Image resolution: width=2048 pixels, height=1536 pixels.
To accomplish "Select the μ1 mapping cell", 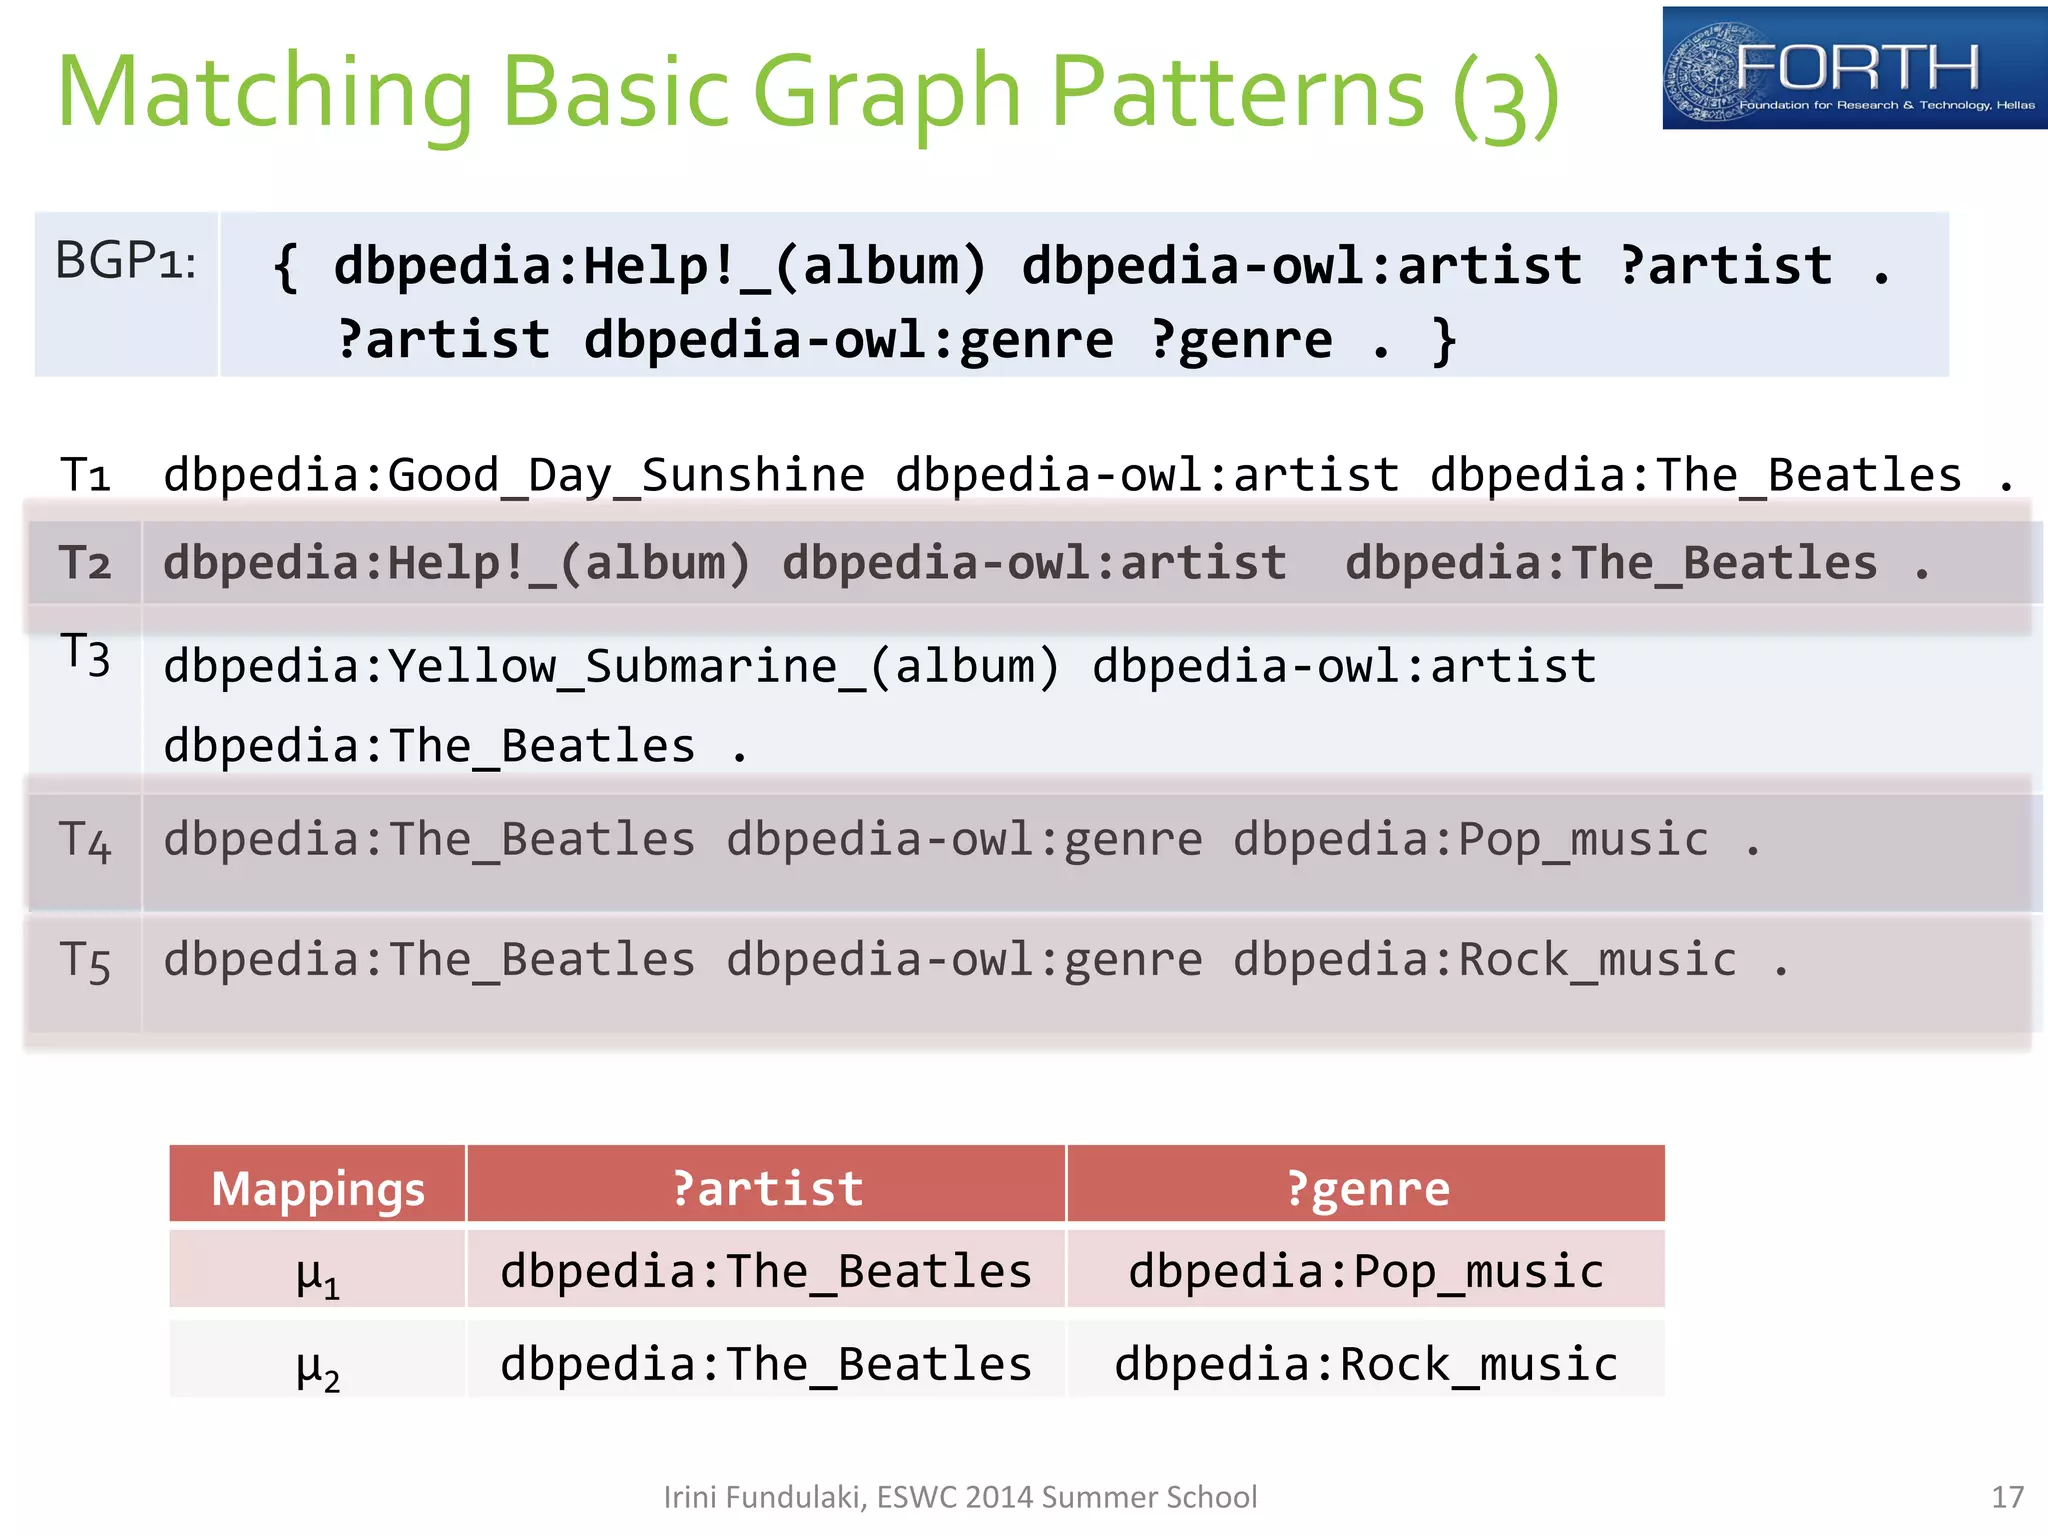I will tap(318, 1270).
